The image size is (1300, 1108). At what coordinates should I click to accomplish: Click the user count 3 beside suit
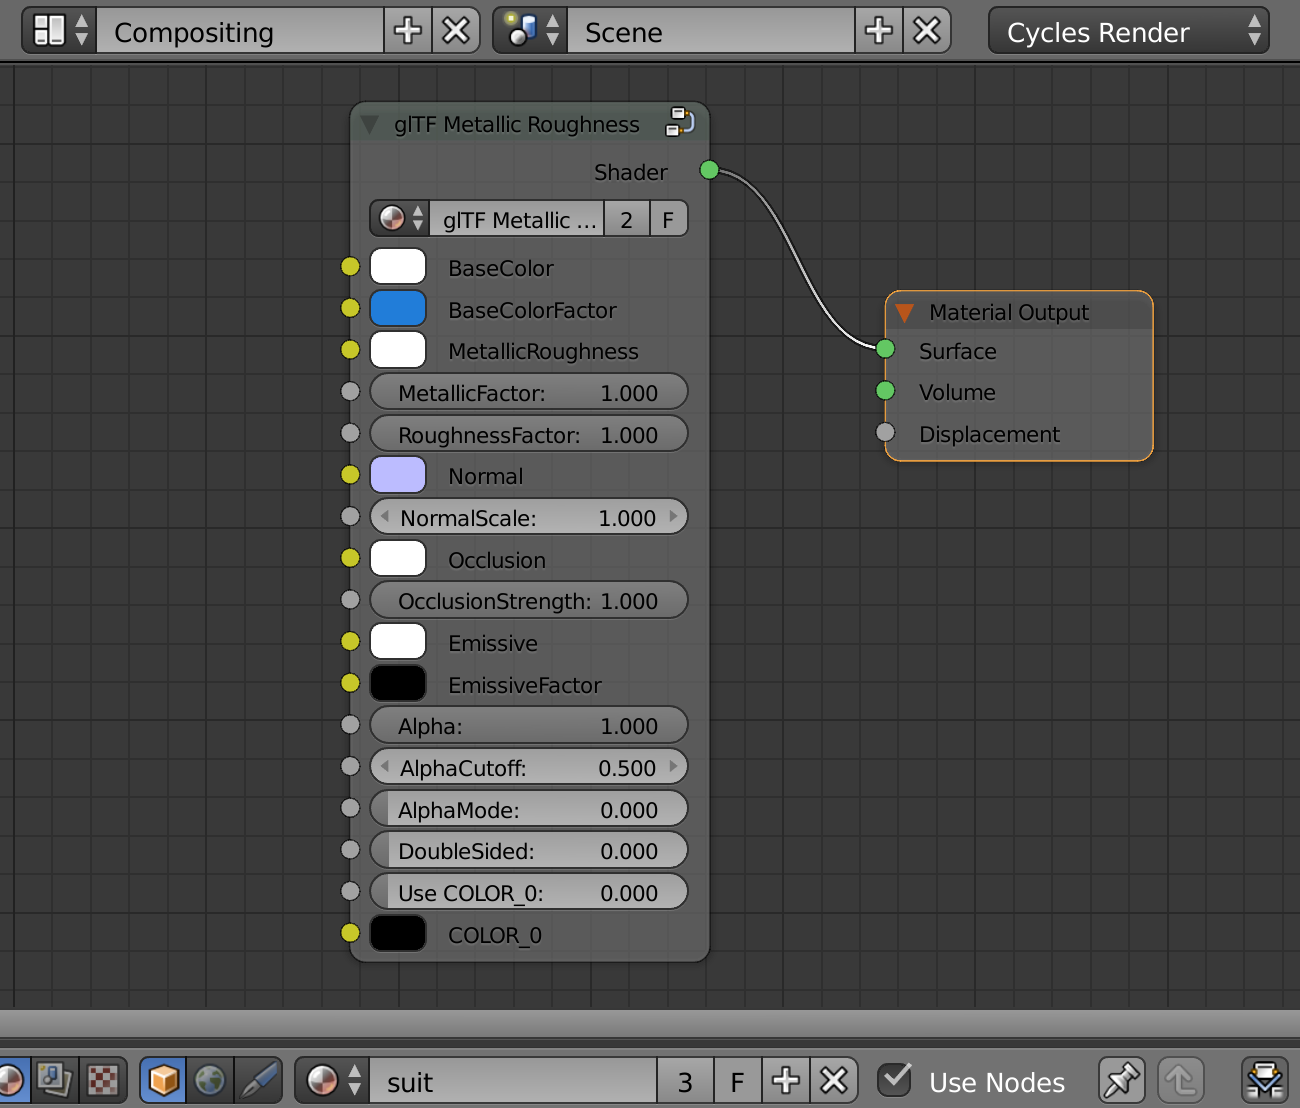point(685,1080)
